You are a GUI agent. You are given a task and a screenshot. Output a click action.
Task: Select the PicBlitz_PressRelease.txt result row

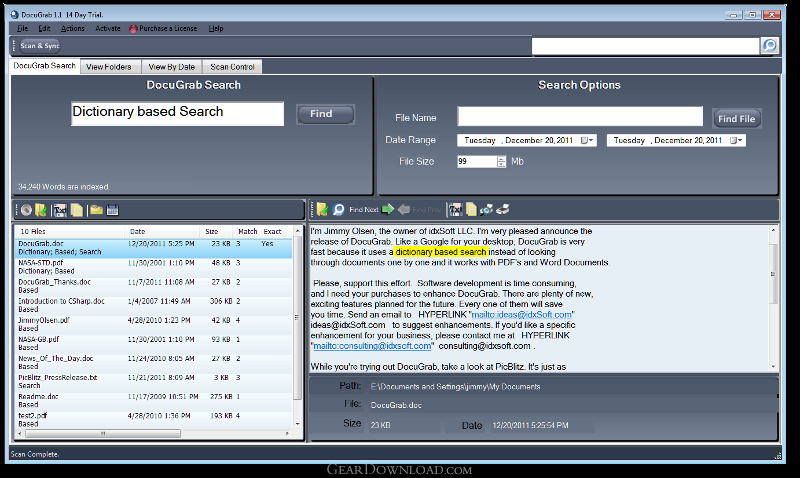tap(154, 382)
